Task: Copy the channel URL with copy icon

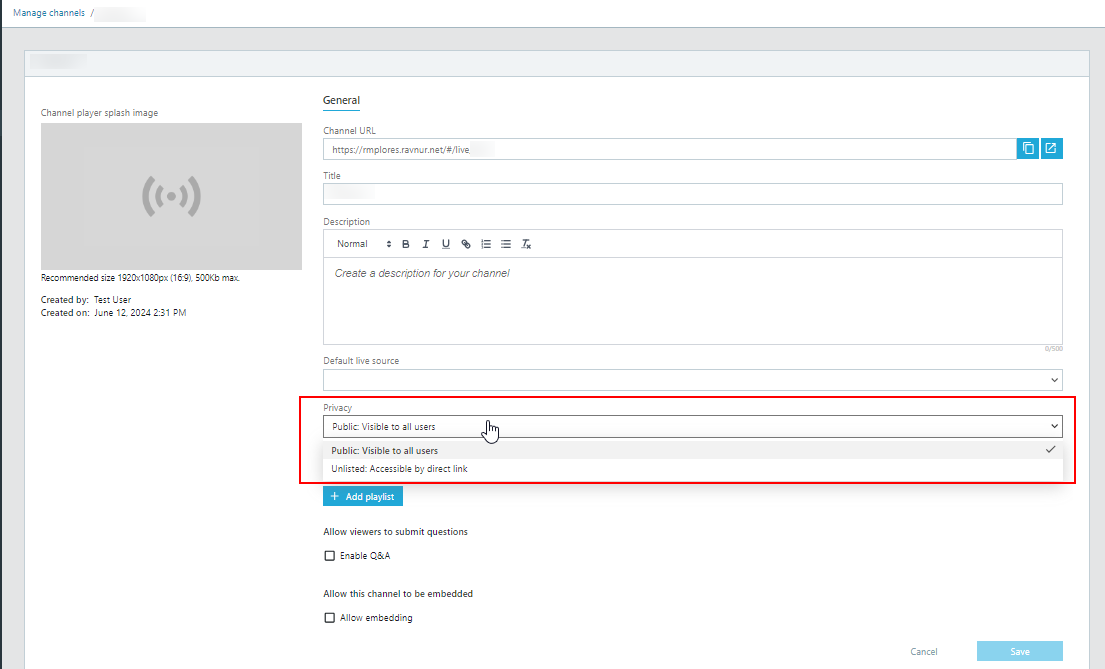Action: pos(1027,149)
